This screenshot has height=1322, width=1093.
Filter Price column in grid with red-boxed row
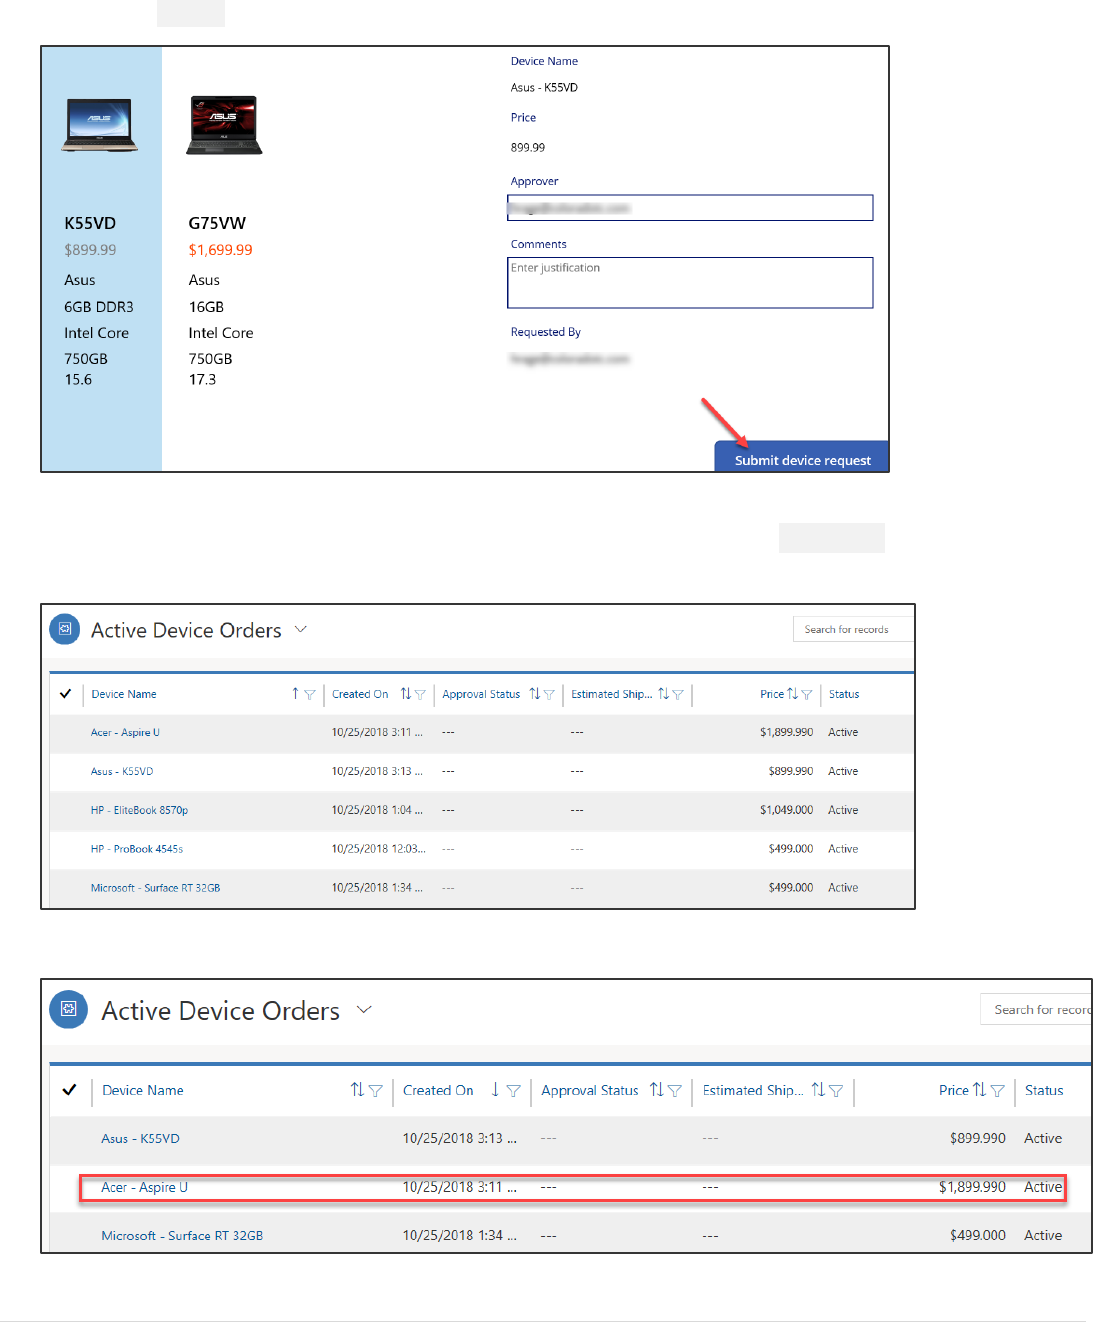click(997, 1091)
